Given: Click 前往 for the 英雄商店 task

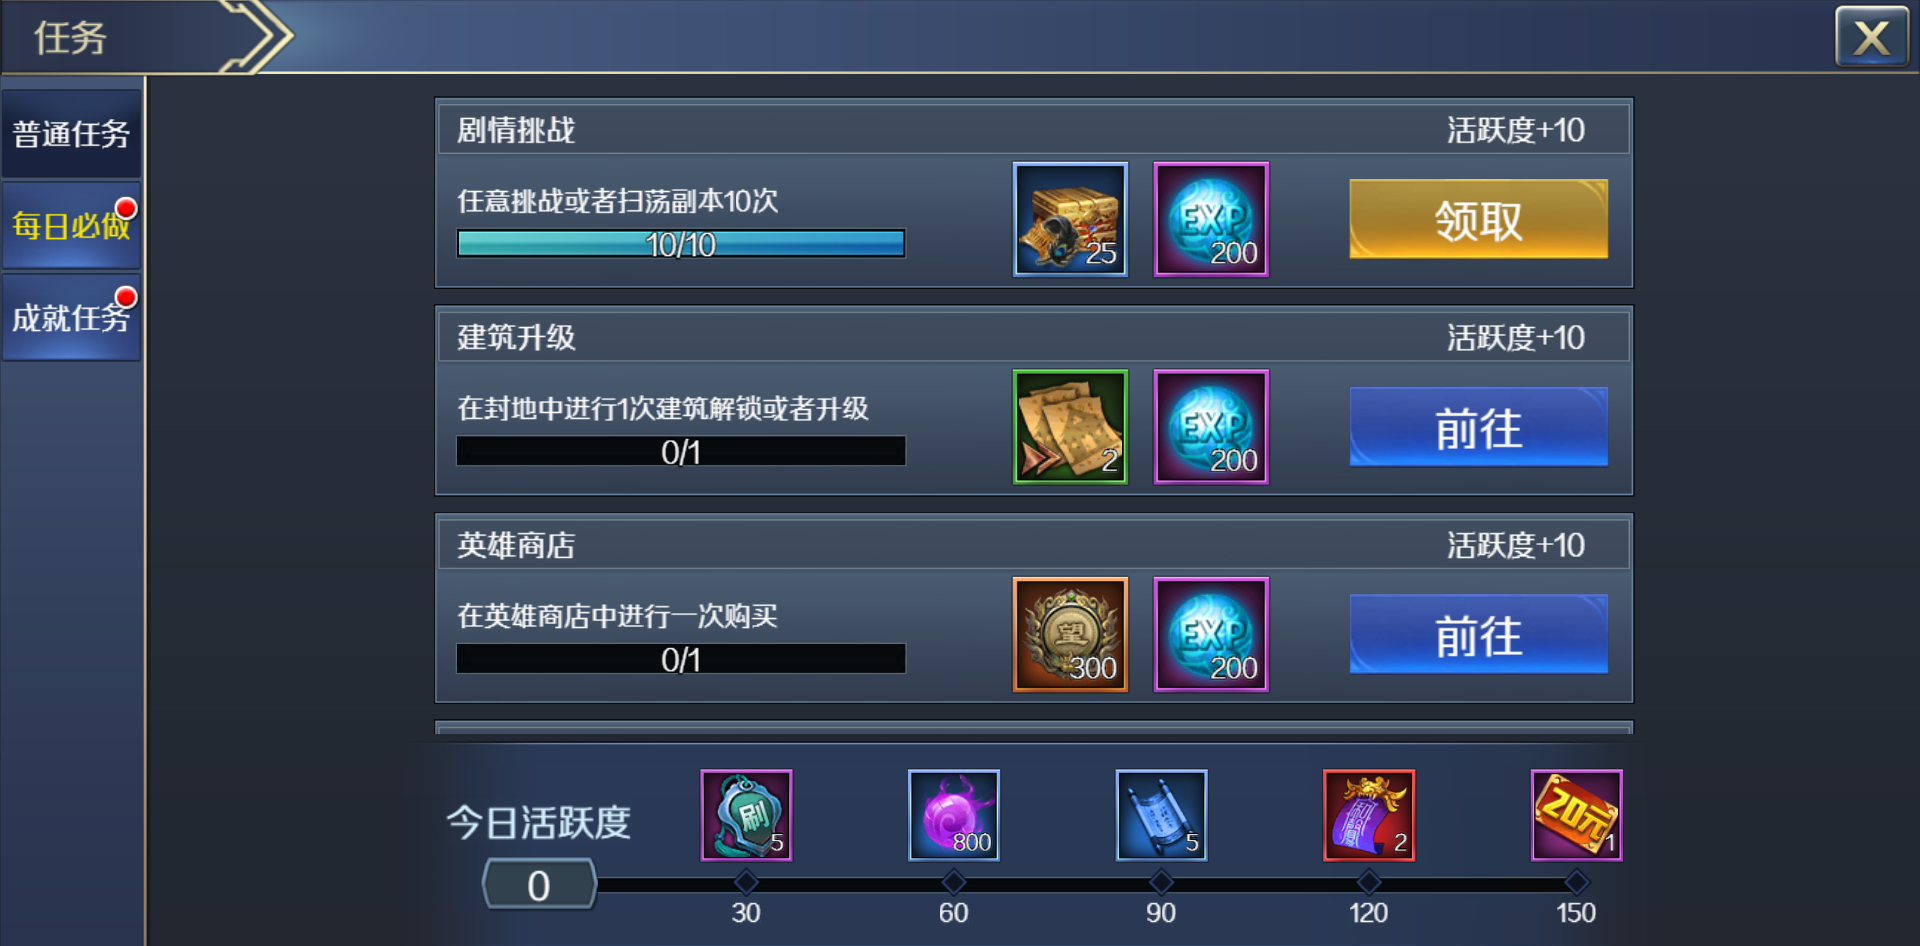Looking at the screenshot, I should coord(1478,634).
